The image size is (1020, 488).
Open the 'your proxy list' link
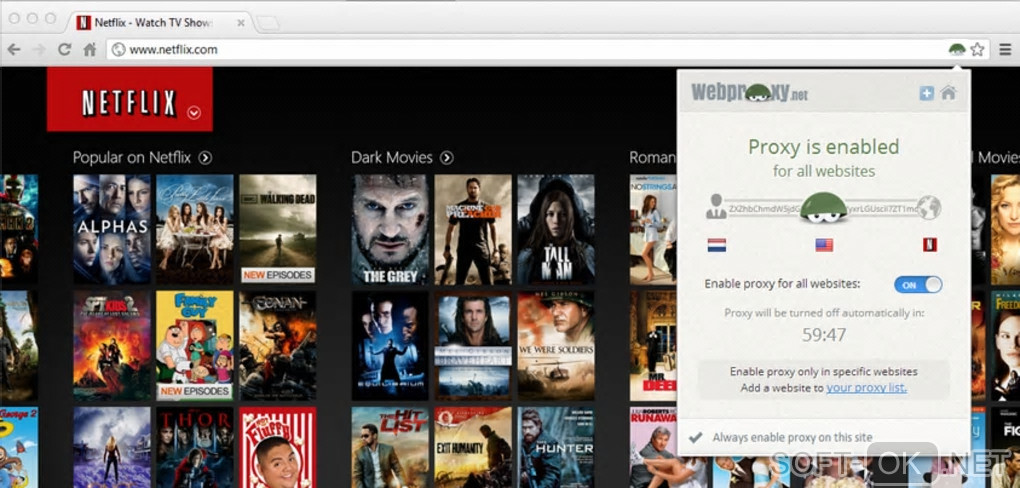pyautogui.click(x=866, y=388)
